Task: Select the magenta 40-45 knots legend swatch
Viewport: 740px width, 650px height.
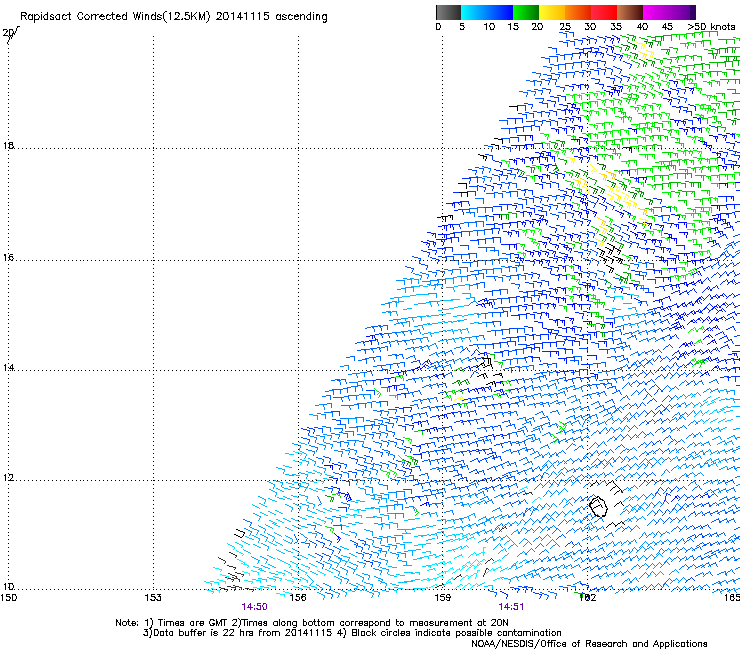Action: point(656,12)
